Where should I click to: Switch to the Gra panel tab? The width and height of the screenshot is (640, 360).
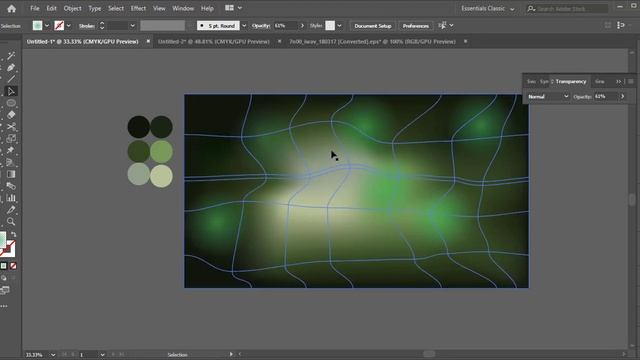pyautogui.click(x=599, y=82)
